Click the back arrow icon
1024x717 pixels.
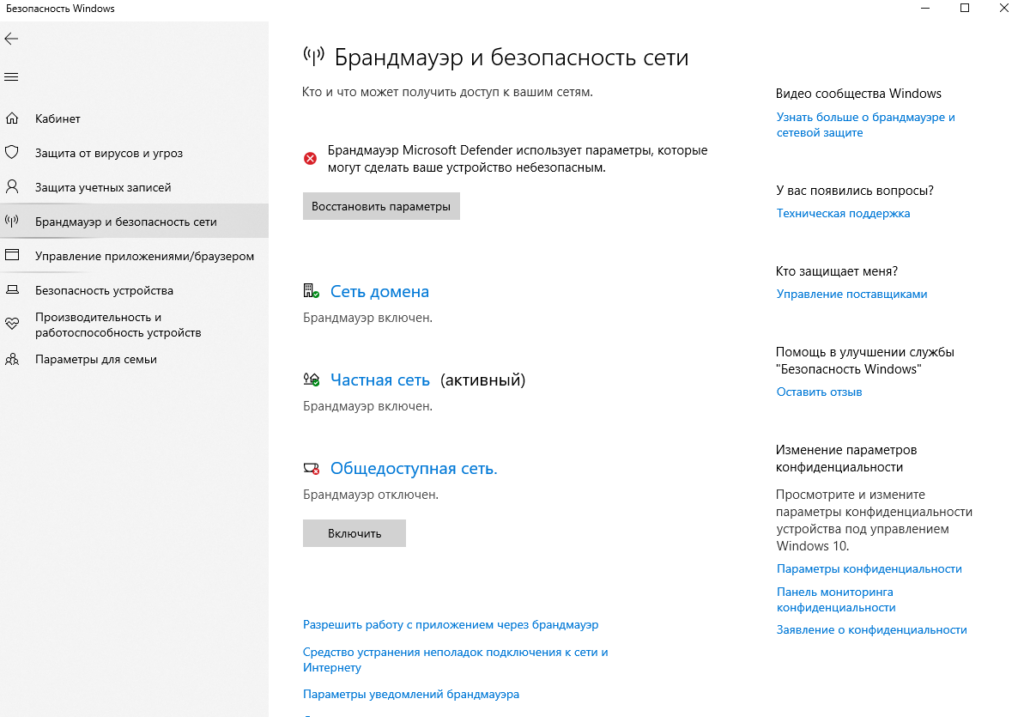(x=11, y=39)
